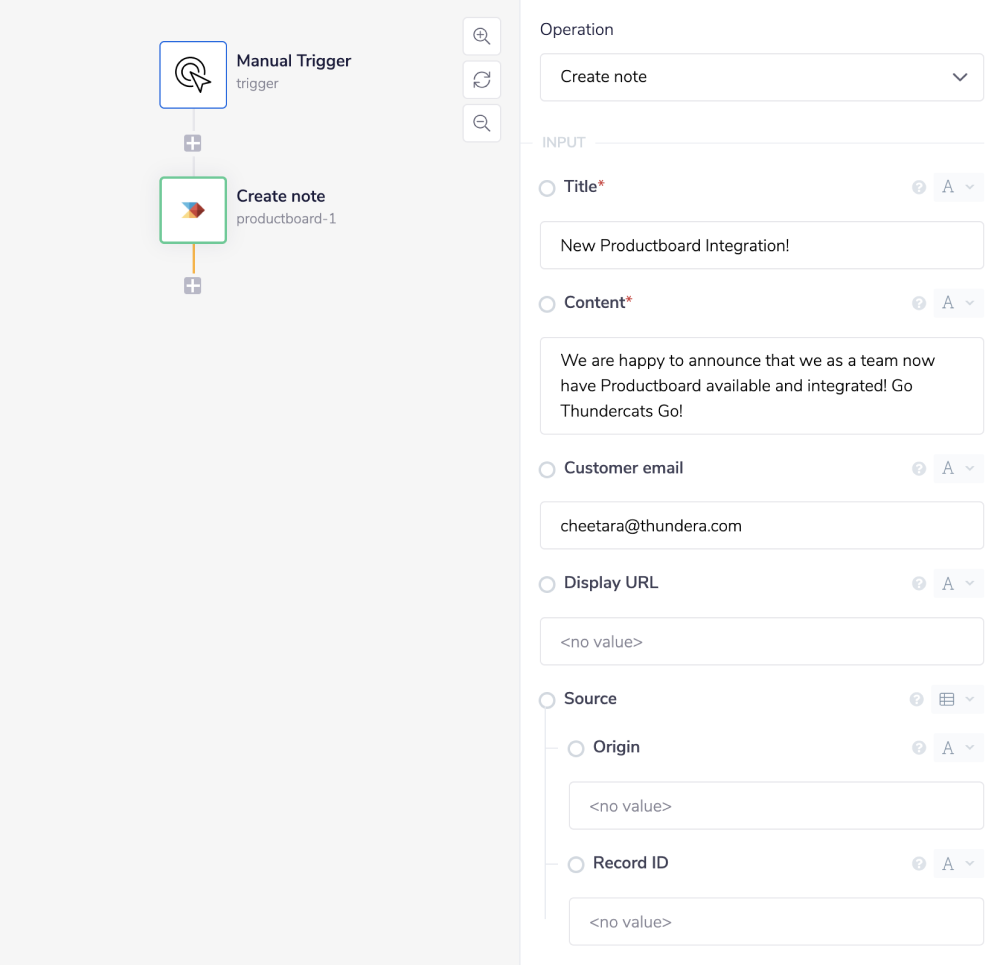Click the table icon next to Source
The height and width of the screenshot is (965, 1000).
tap(952, 699)
